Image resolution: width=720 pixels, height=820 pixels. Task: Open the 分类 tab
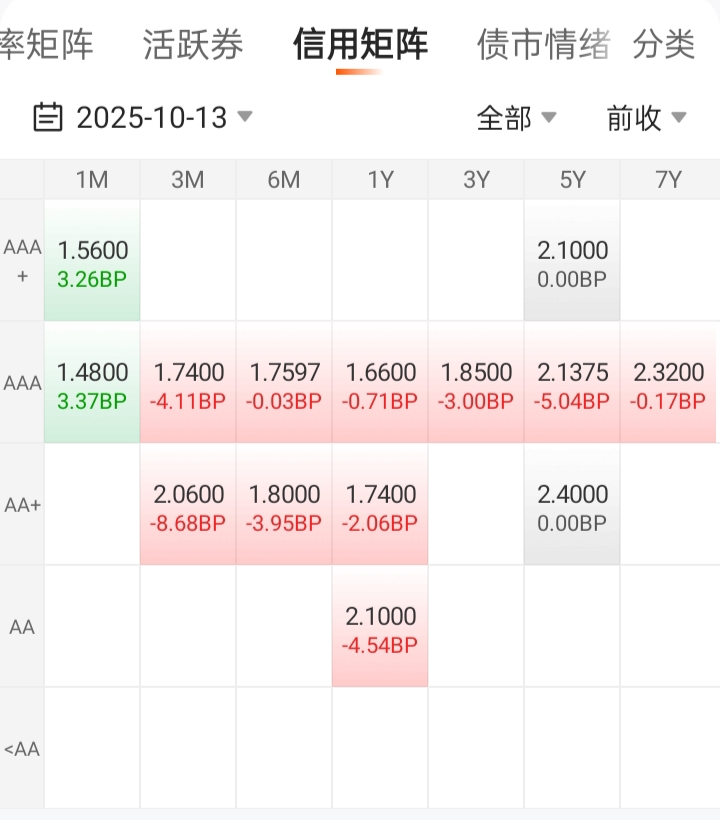click(664, 44)
